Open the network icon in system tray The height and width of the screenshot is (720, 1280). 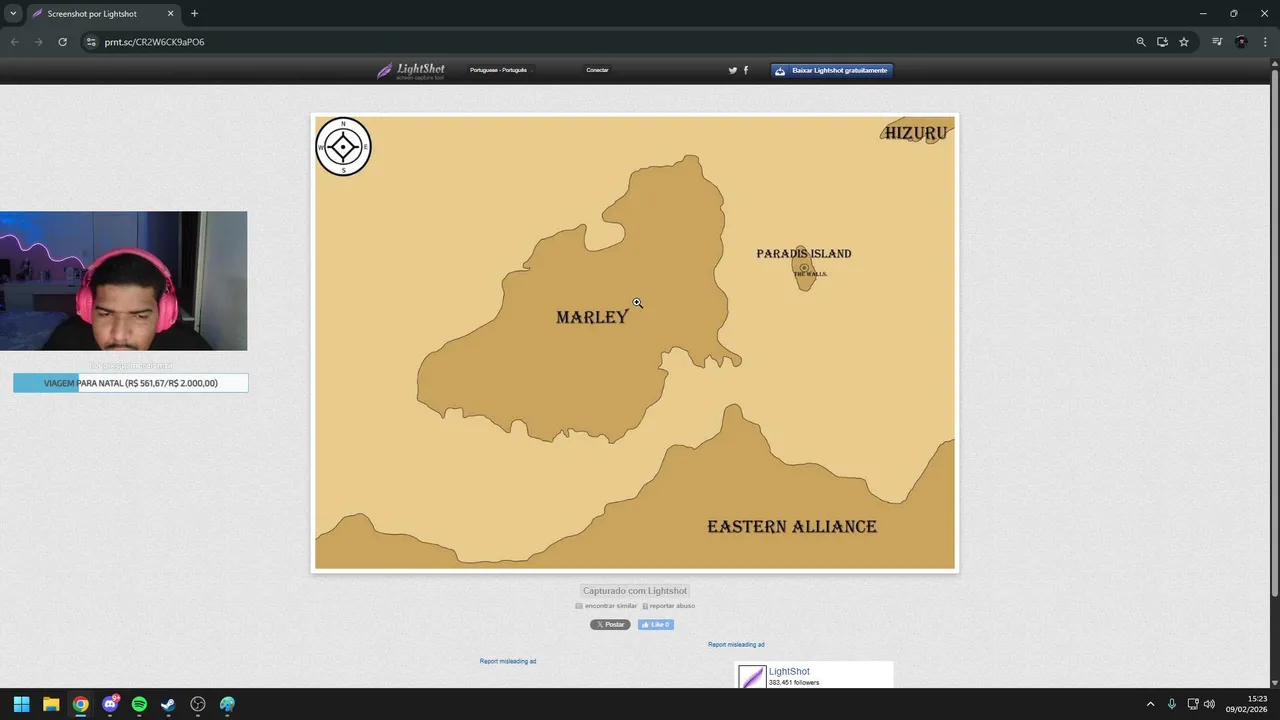tap(1193, 704)
